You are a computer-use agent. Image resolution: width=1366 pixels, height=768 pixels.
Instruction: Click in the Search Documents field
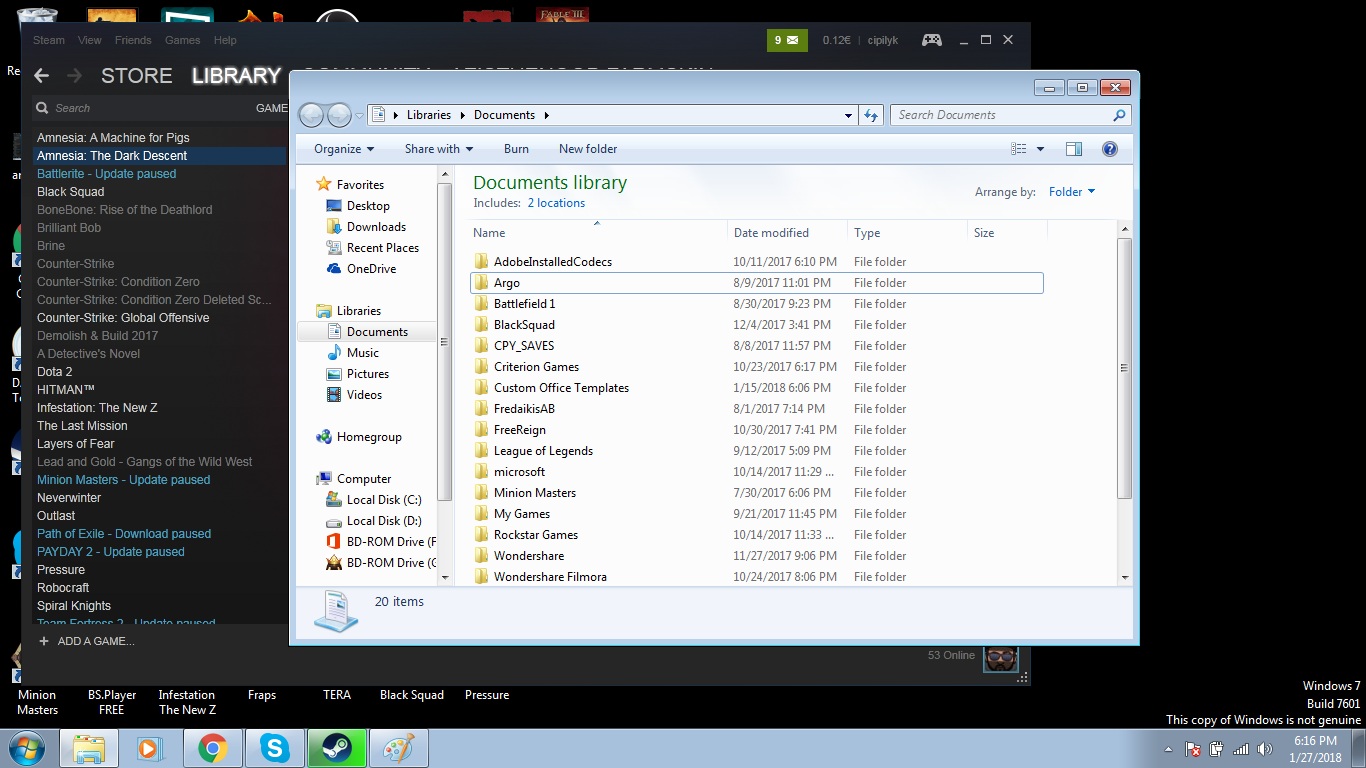(x=1000, y=115)
